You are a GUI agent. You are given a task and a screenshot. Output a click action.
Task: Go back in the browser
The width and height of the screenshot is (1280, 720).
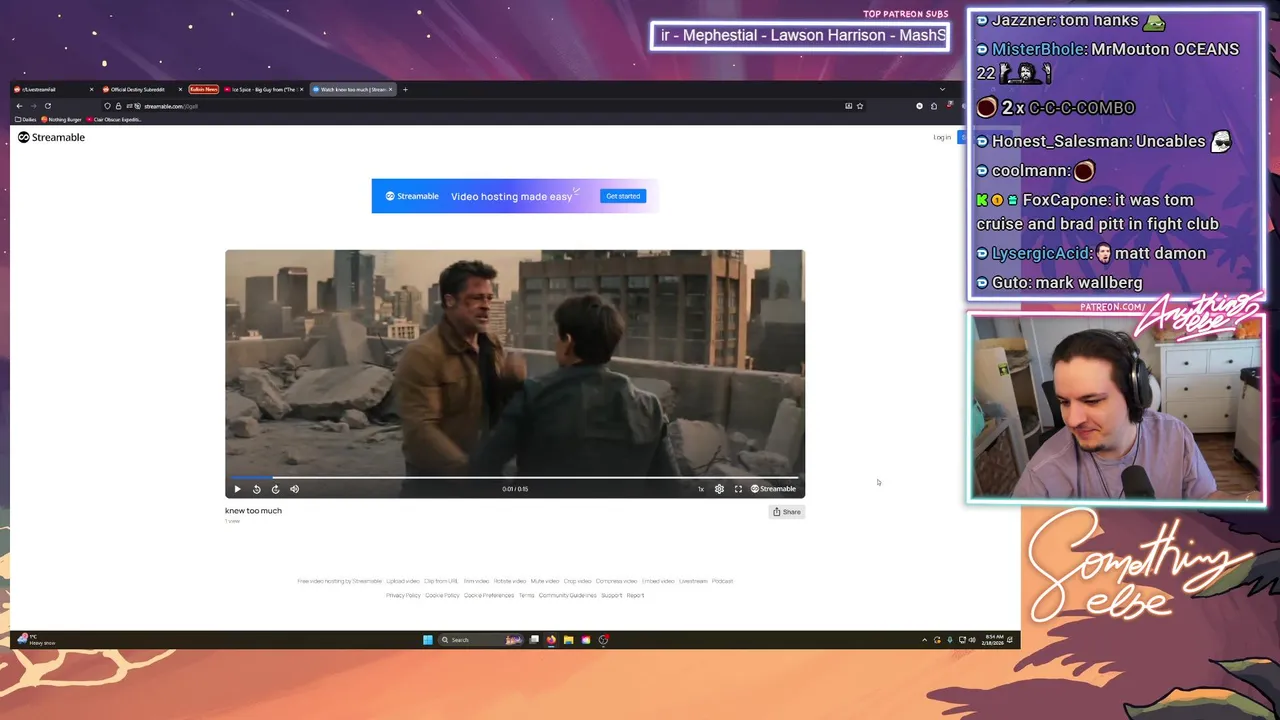[x=19, y=106]
